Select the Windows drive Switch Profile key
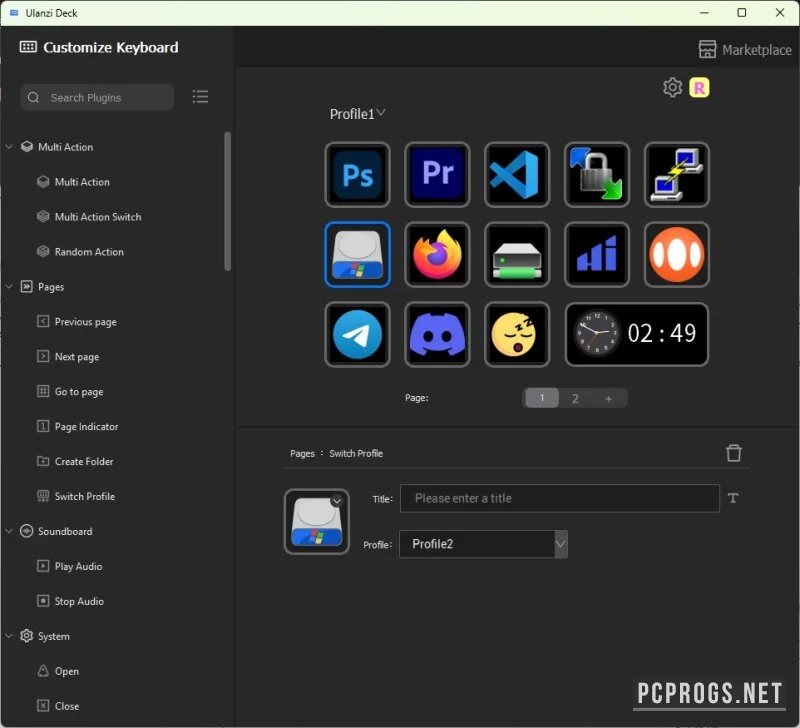Viewport: 800px width, 728px height. tap(357, 255)
